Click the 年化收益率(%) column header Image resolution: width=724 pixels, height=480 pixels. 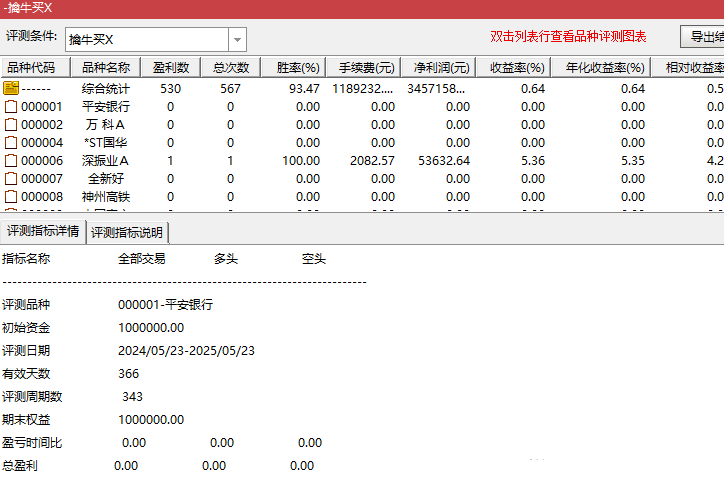(x=605, y=68)
